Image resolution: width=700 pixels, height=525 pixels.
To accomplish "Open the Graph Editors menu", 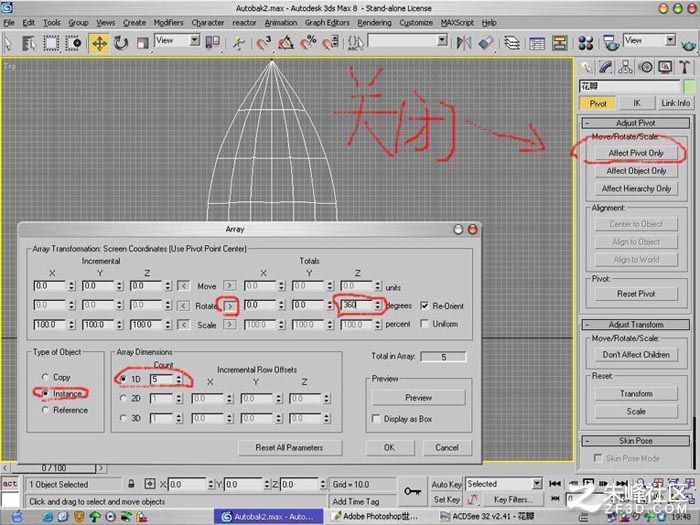I will point(327,23).
